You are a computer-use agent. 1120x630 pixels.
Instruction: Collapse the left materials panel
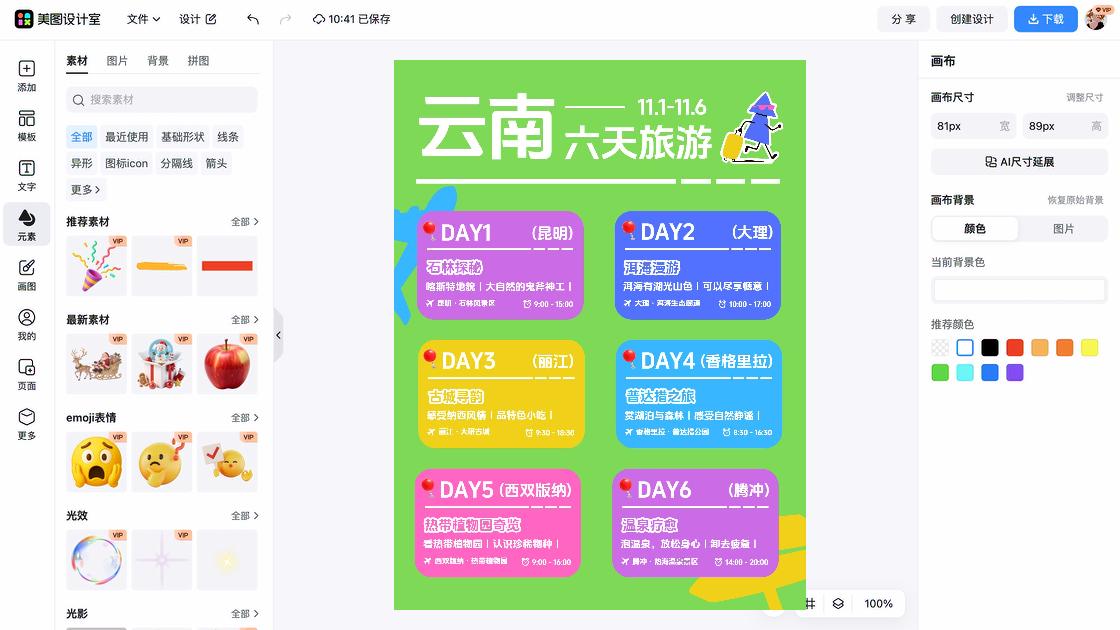278,335
